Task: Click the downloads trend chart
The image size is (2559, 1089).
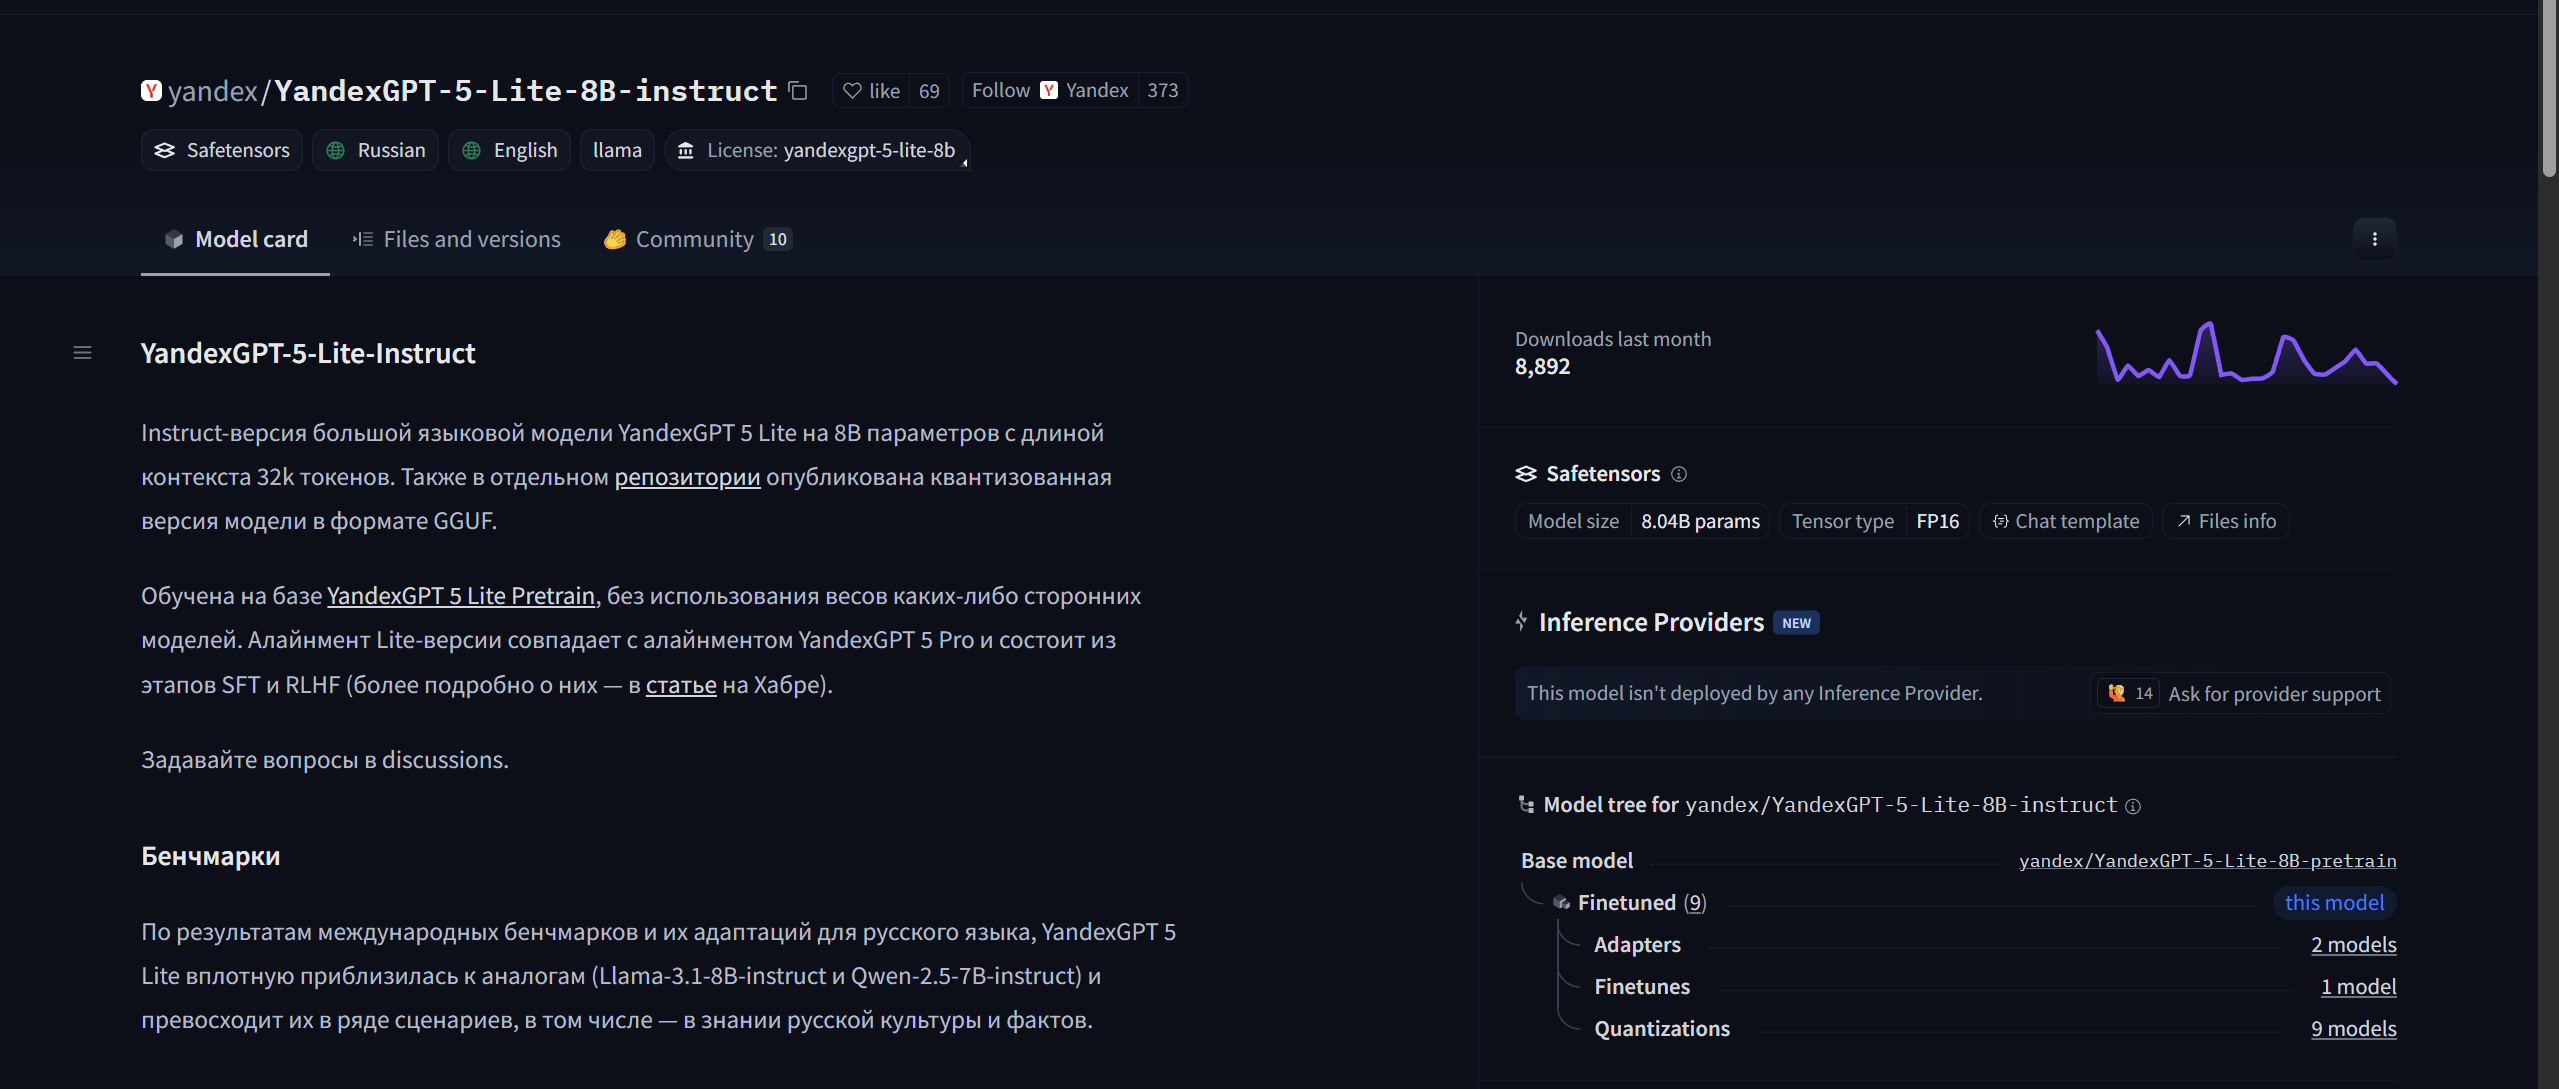Action: (x=2246, y=353)
